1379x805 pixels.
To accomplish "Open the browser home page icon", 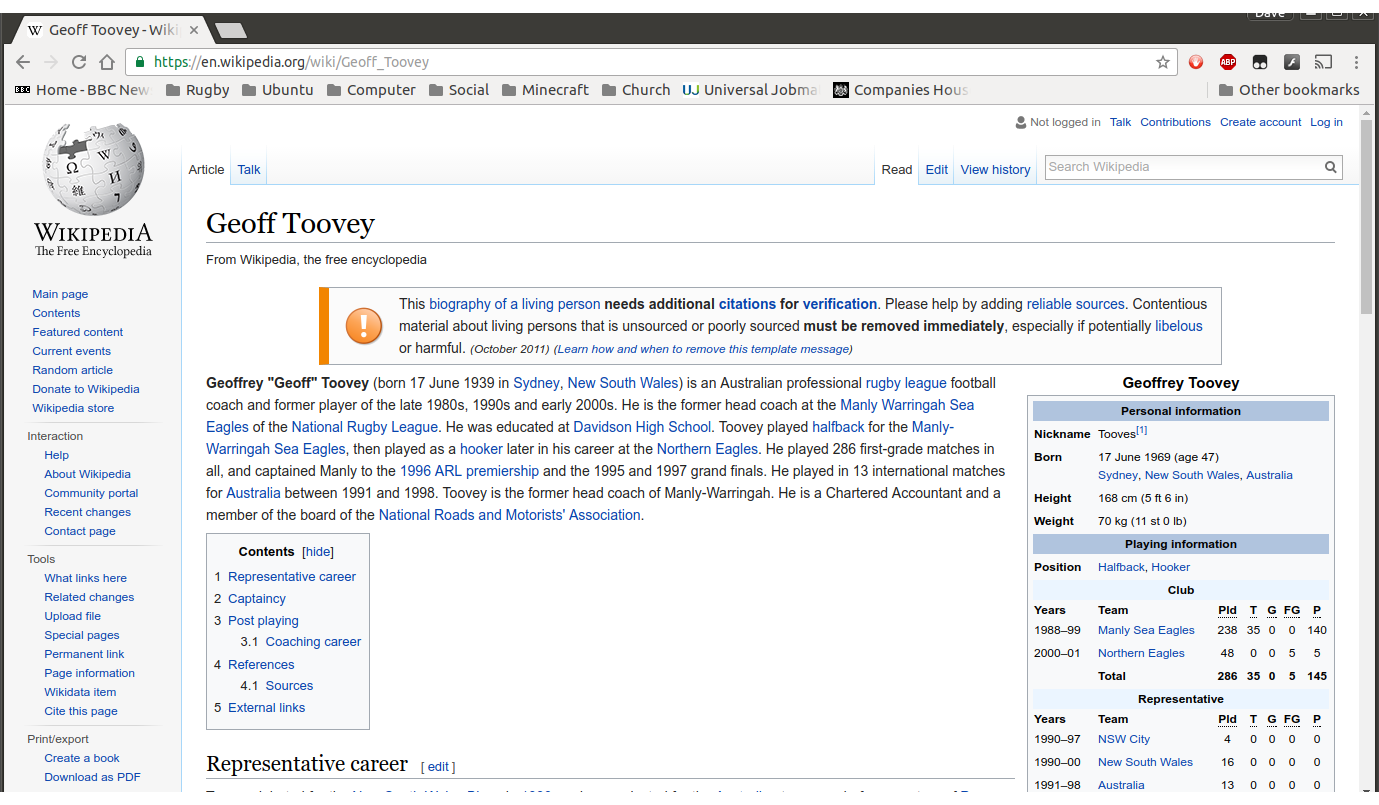I will coord(107,62).
